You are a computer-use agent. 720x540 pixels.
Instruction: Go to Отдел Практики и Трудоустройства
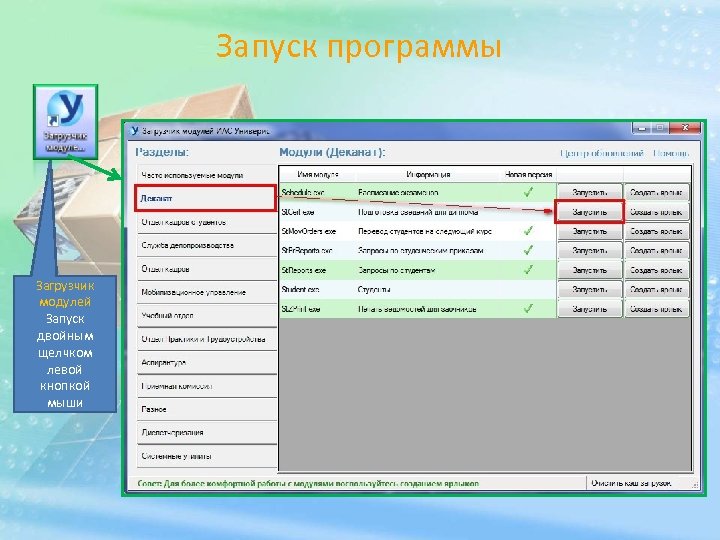207,339
